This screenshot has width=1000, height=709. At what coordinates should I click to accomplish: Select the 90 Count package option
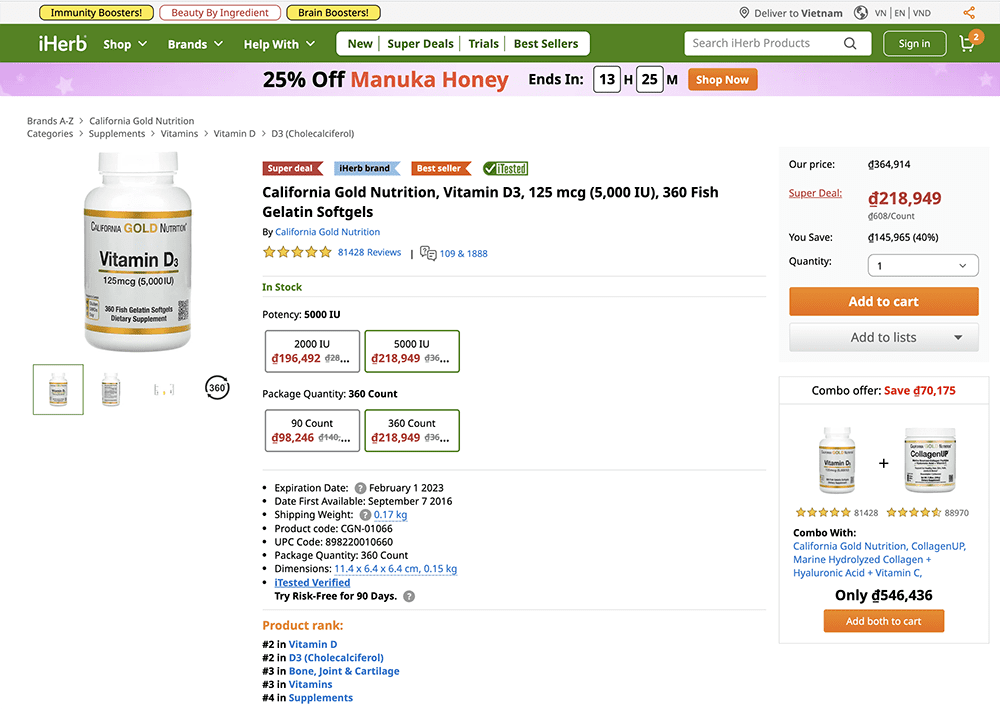[311, 430]
